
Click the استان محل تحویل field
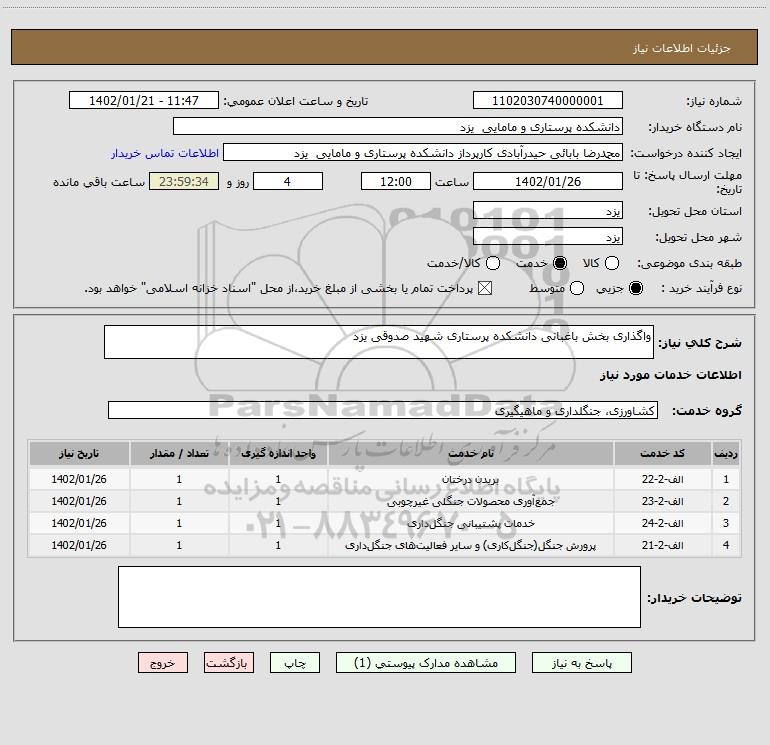point(548,210)
